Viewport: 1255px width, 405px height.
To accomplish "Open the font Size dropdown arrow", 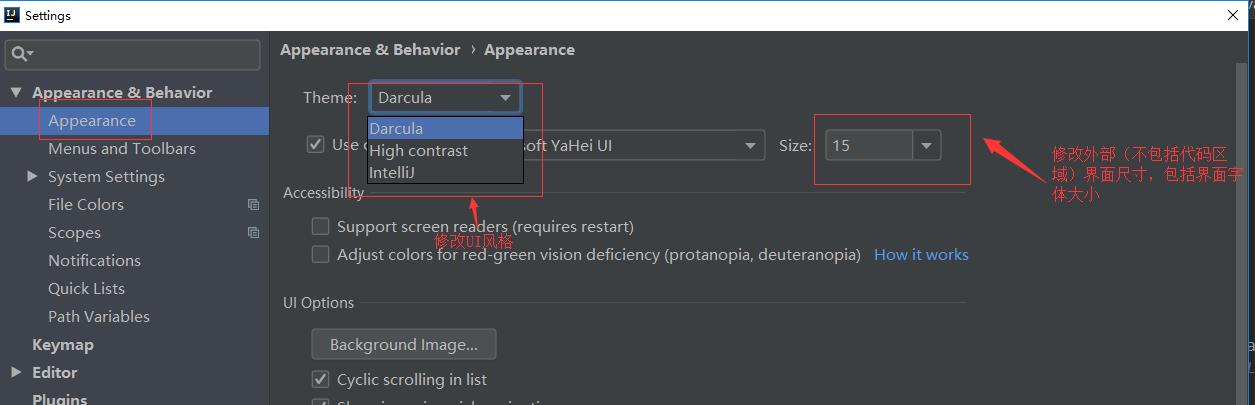I will point(926,146).
